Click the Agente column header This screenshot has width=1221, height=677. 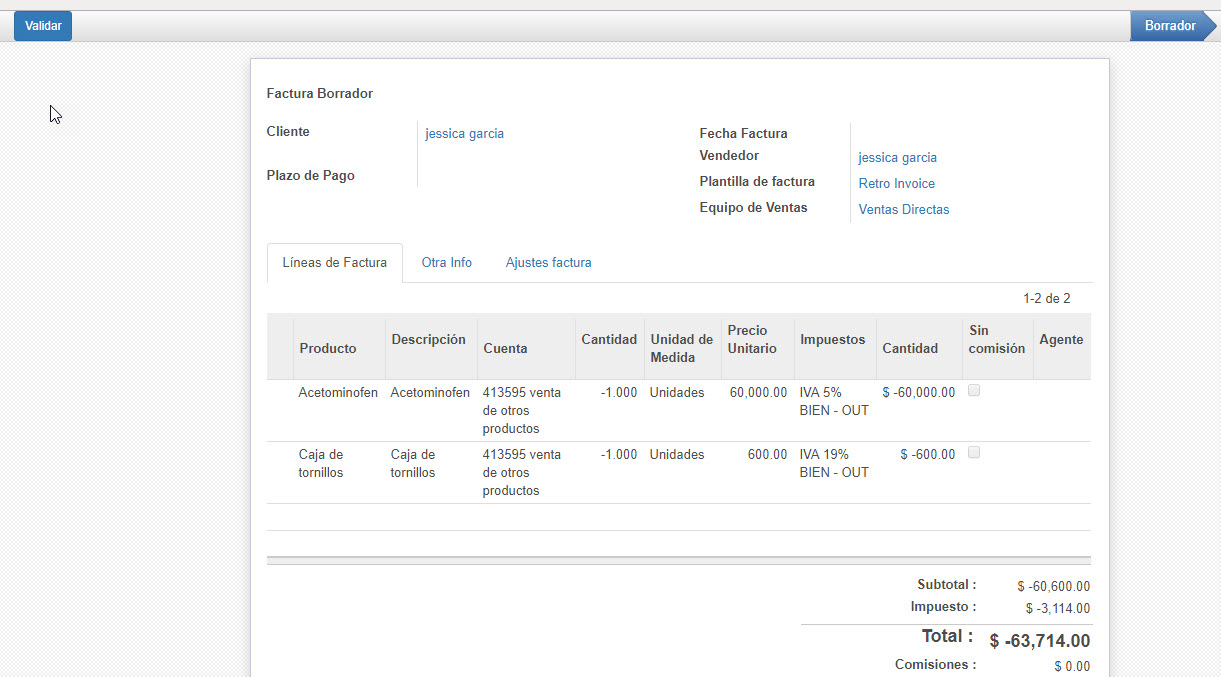click(x=1061, y=339)
